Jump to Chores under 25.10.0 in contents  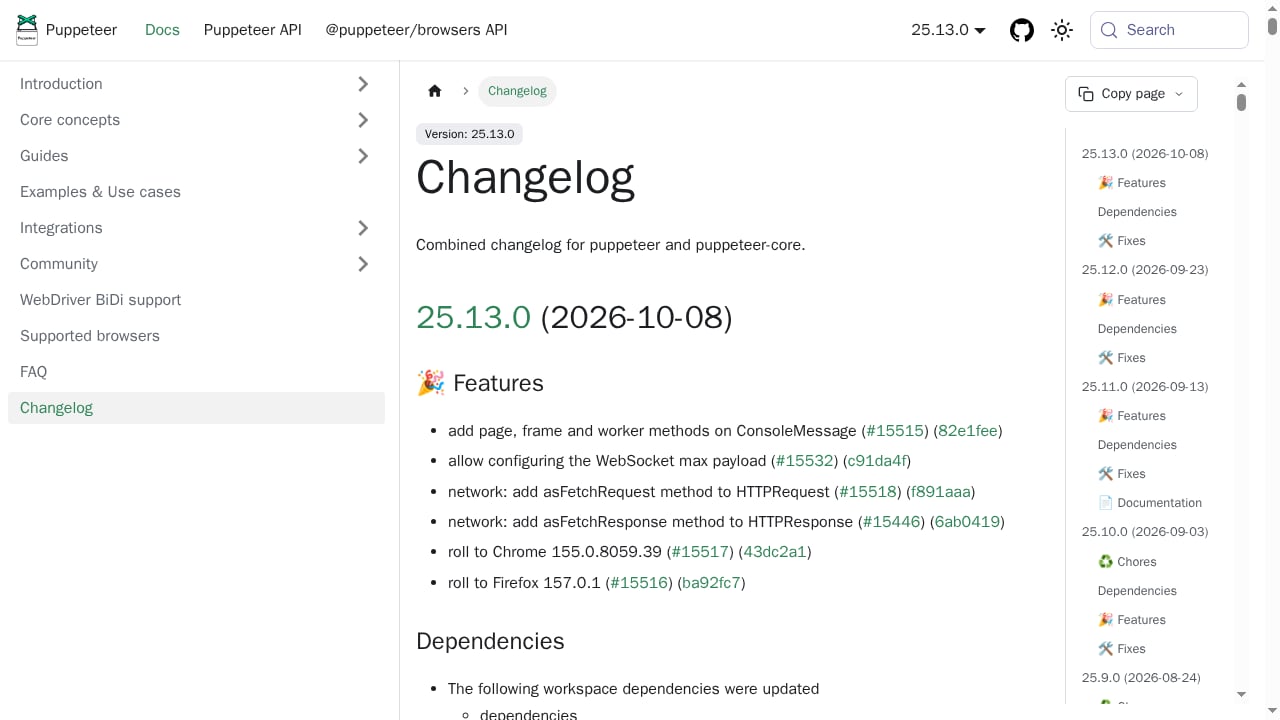click(x=1127, y=562)
